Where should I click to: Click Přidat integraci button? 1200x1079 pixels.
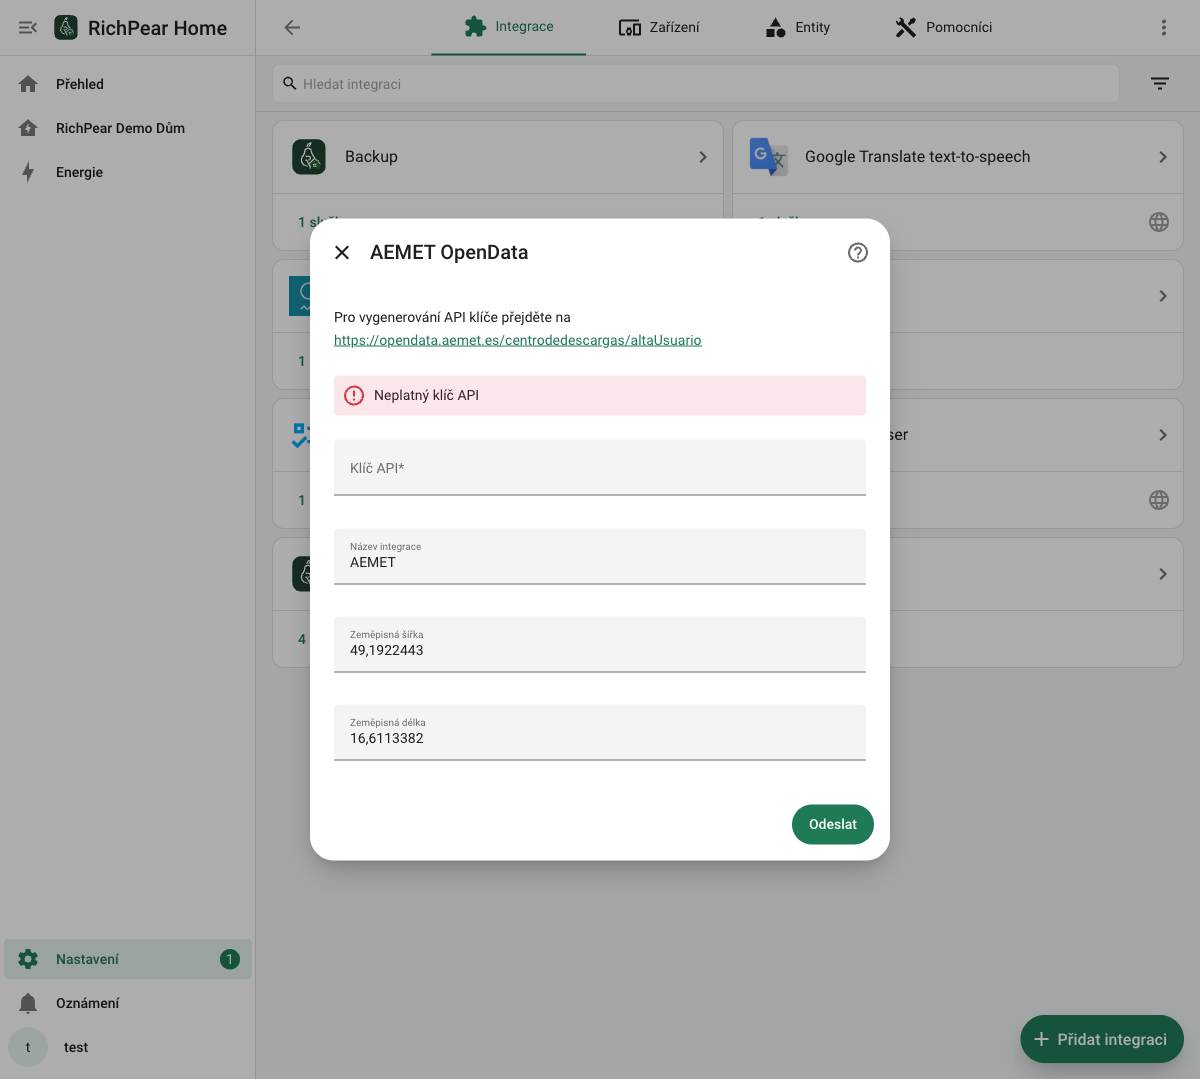point(1102,1039)
